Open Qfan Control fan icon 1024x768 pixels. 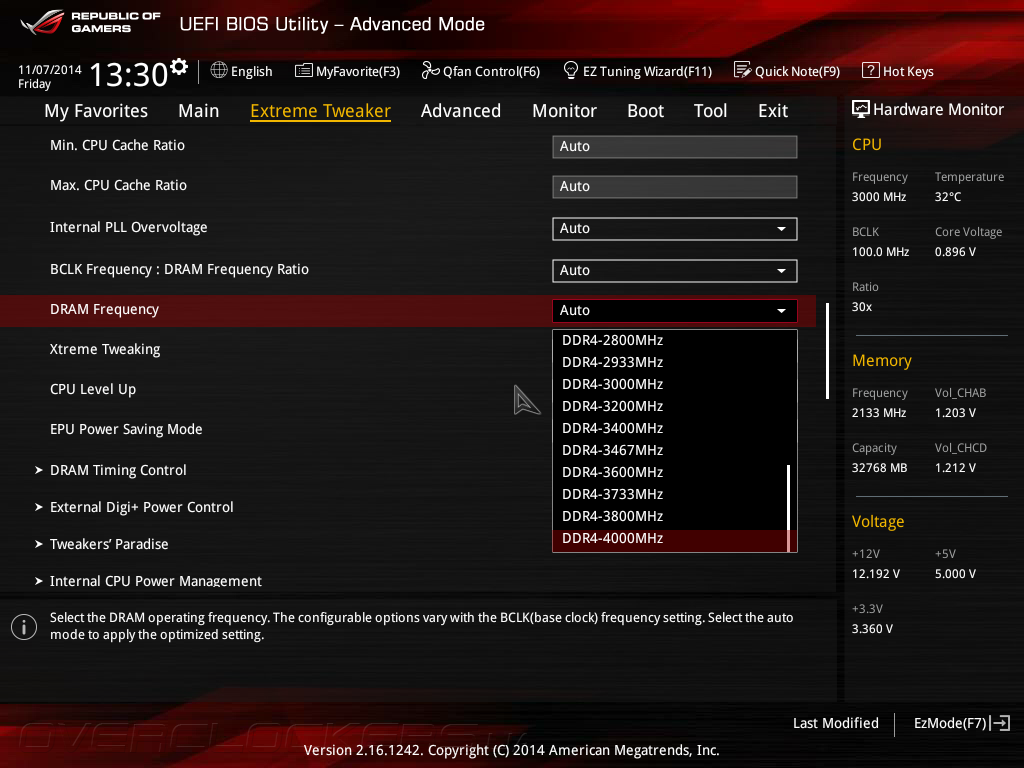coord(430,70)
